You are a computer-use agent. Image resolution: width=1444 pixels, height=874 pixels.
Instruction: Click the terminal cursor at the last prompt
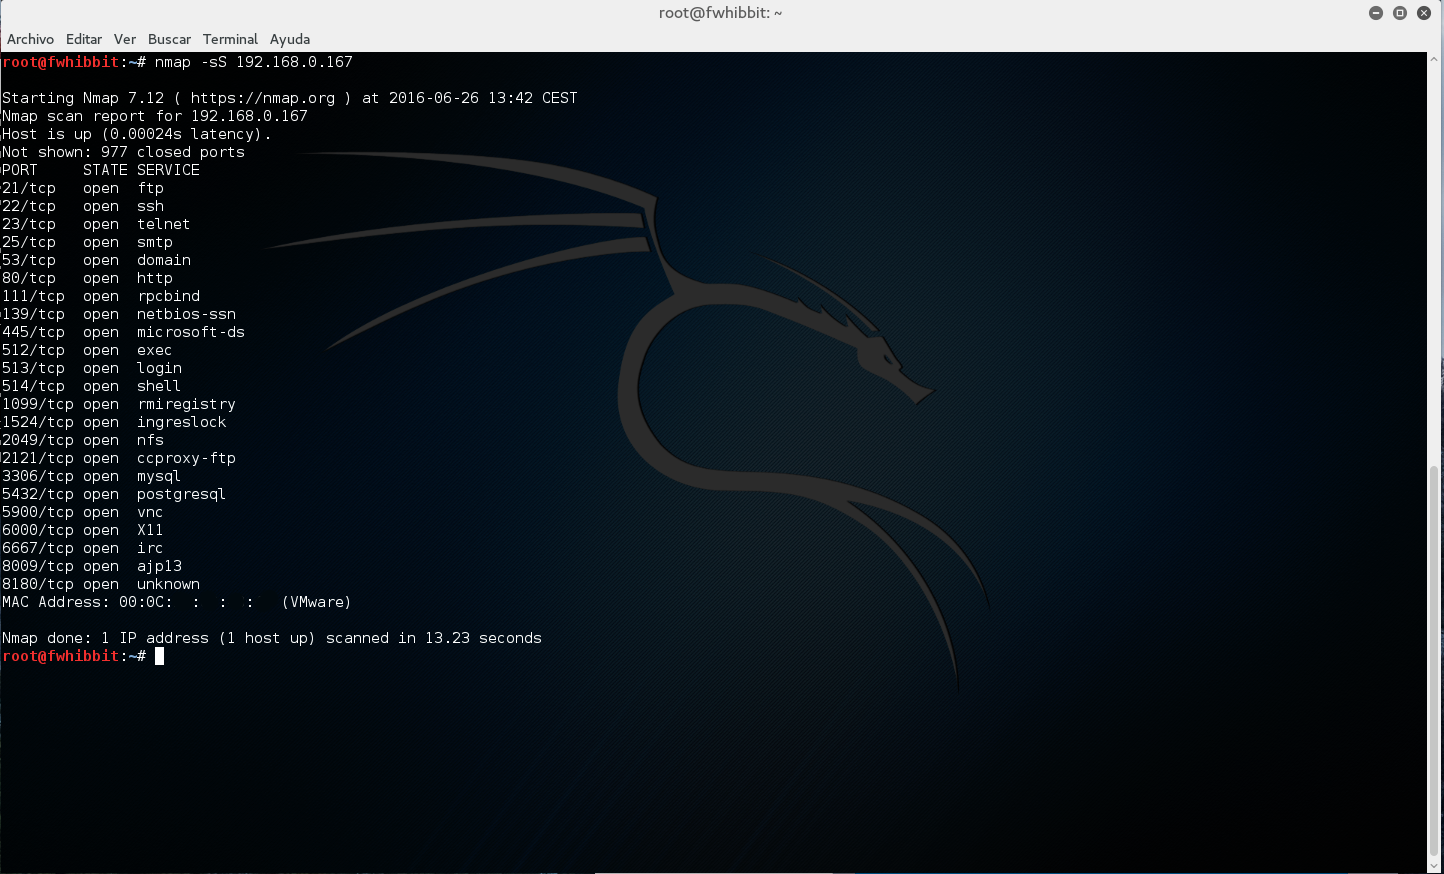click(x=159, y=656)
